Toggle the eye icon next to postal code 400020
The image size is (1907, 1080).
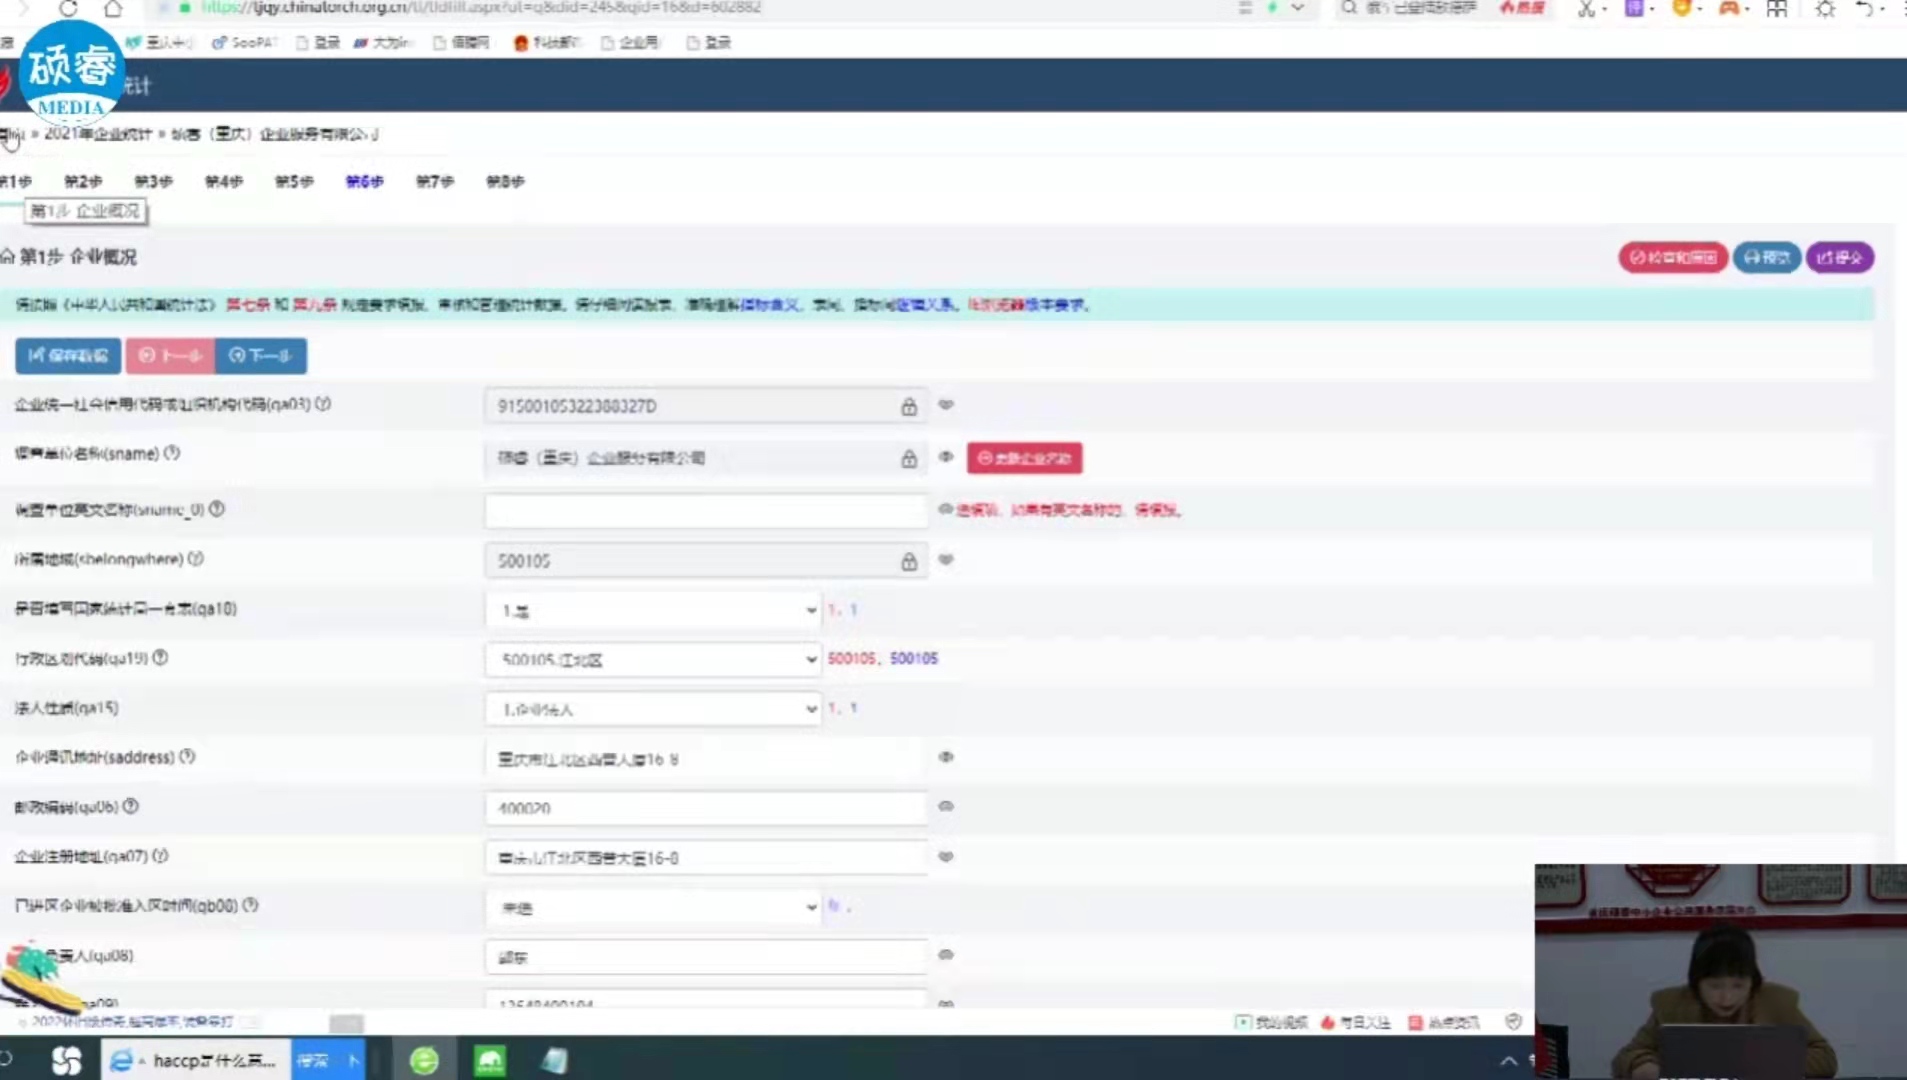pos(946,806)
